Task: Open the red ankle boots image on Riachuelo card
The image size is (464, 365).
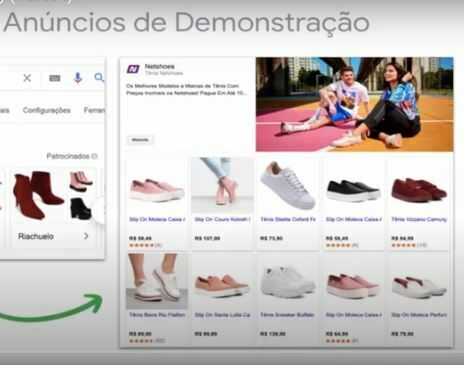Action: [x=38, y=195]
